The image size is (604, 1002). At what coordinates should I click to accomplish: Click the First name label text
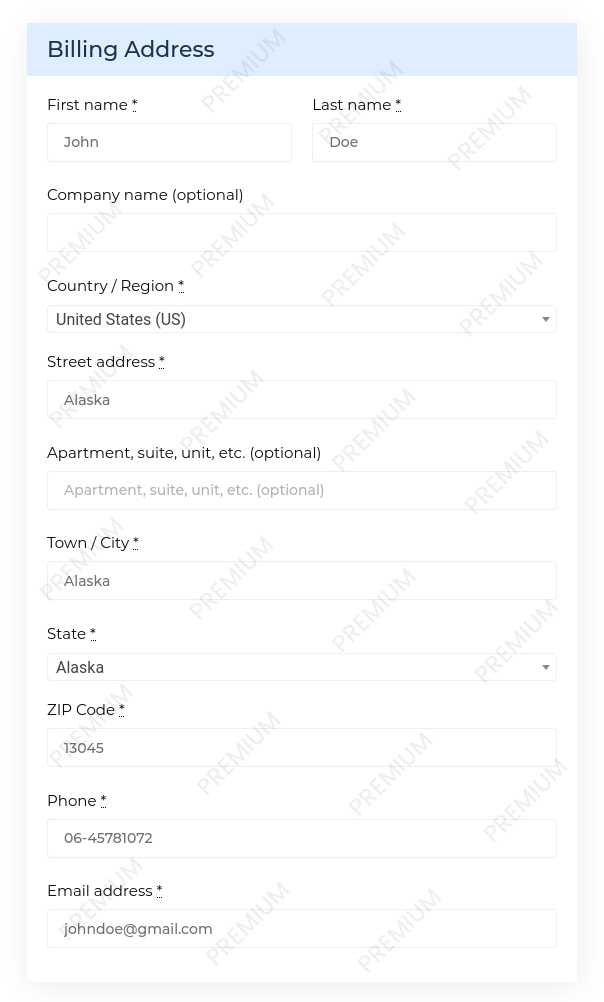click(88, 105)
